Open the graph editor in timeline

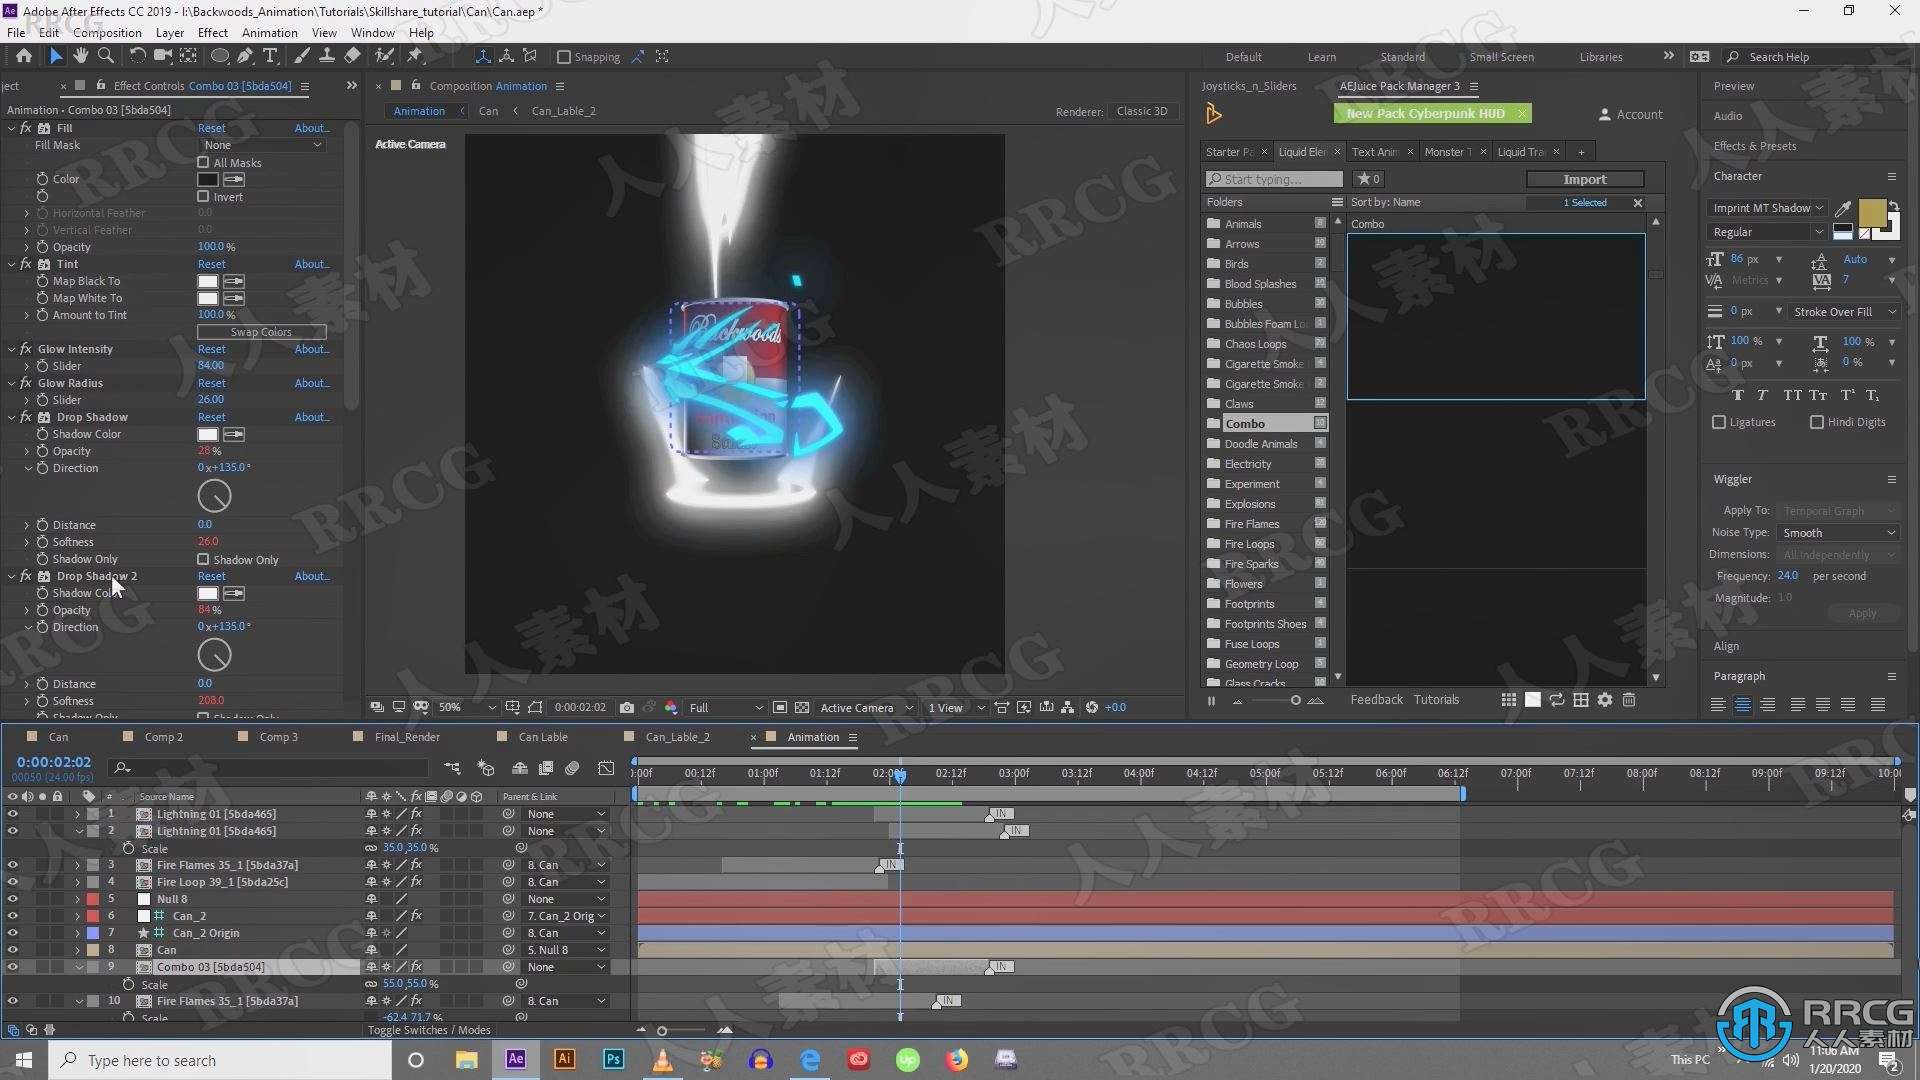(606, 768)
